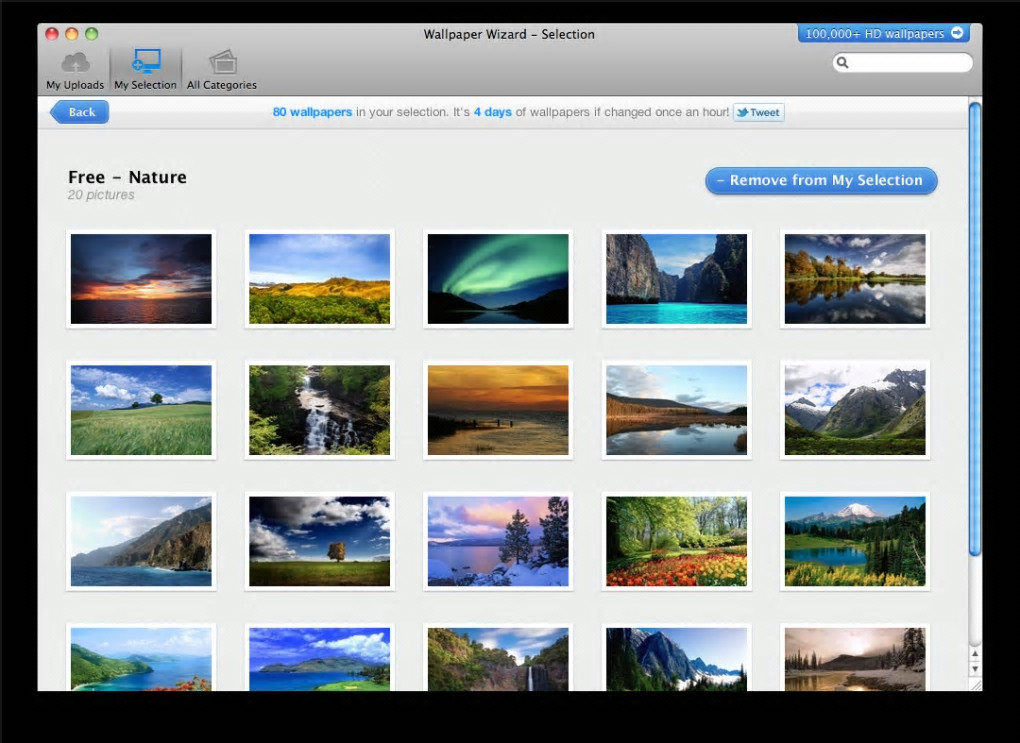Open the 100,000+ HD wallpapers banner

pyautogui.click(x=883, y=33)
